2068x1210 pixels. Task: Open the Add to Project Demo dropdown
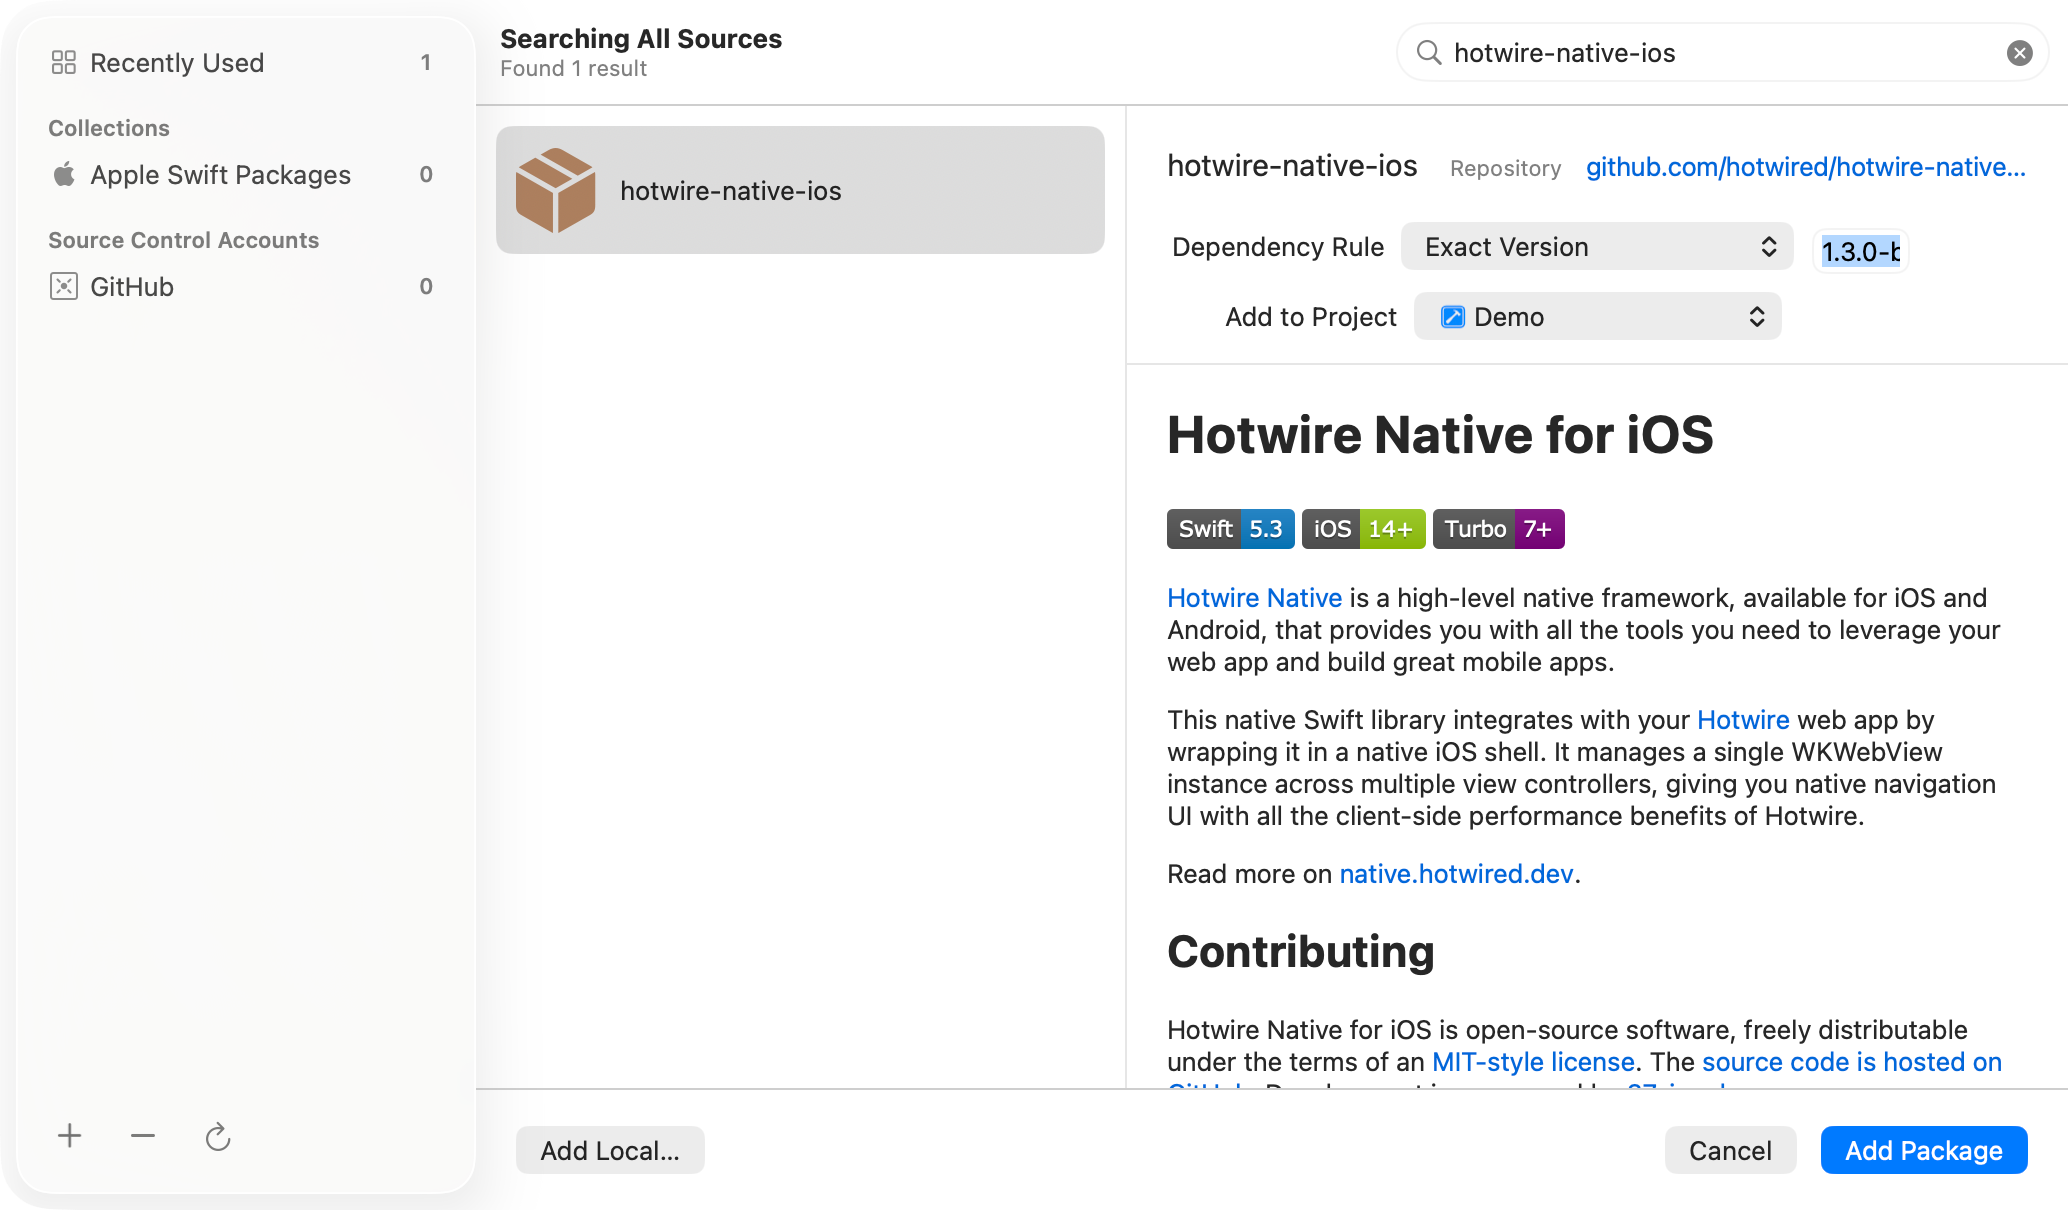(1597, 317)
